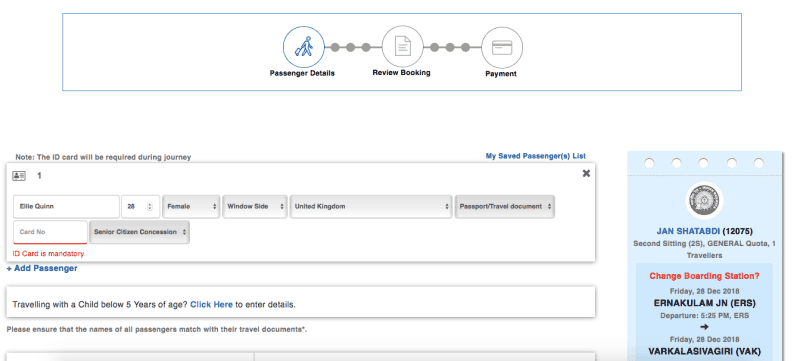Click 'Departure: 5:25 PM, ERS' text
Screen dimensions: 800x361
point(705,316)
